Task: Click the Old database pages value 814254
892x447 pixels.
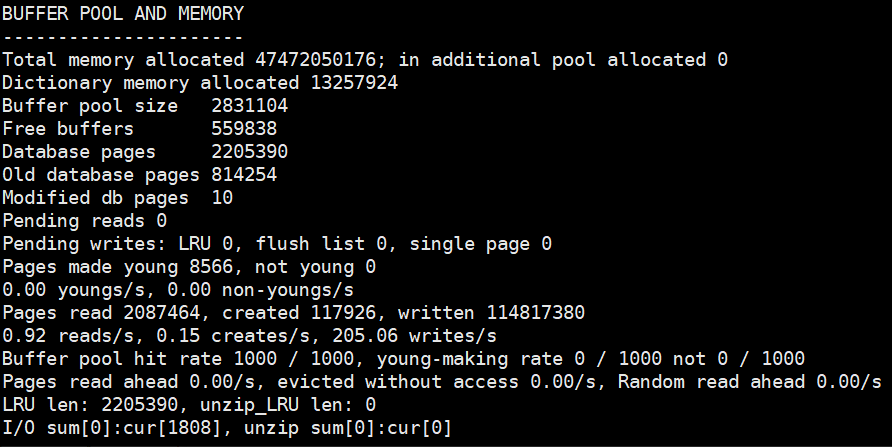Action: click(243, 175)
